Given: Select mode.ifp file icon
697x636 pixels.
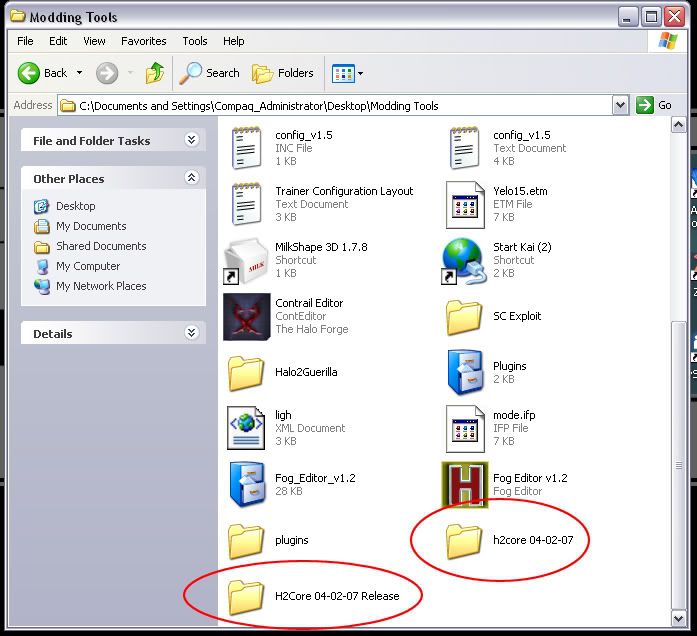Looking at the screenshot, I should [x=465, y=428].
